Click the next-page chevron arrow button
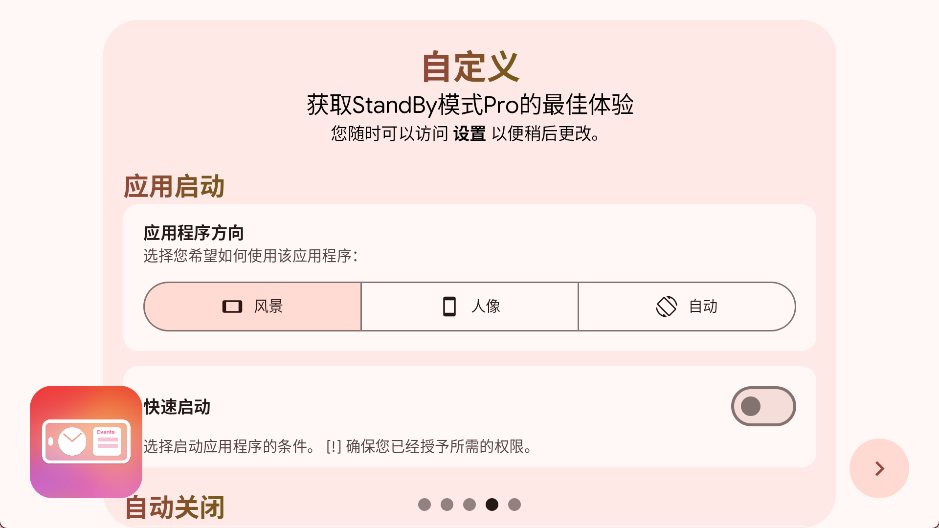 pos(879,468)
